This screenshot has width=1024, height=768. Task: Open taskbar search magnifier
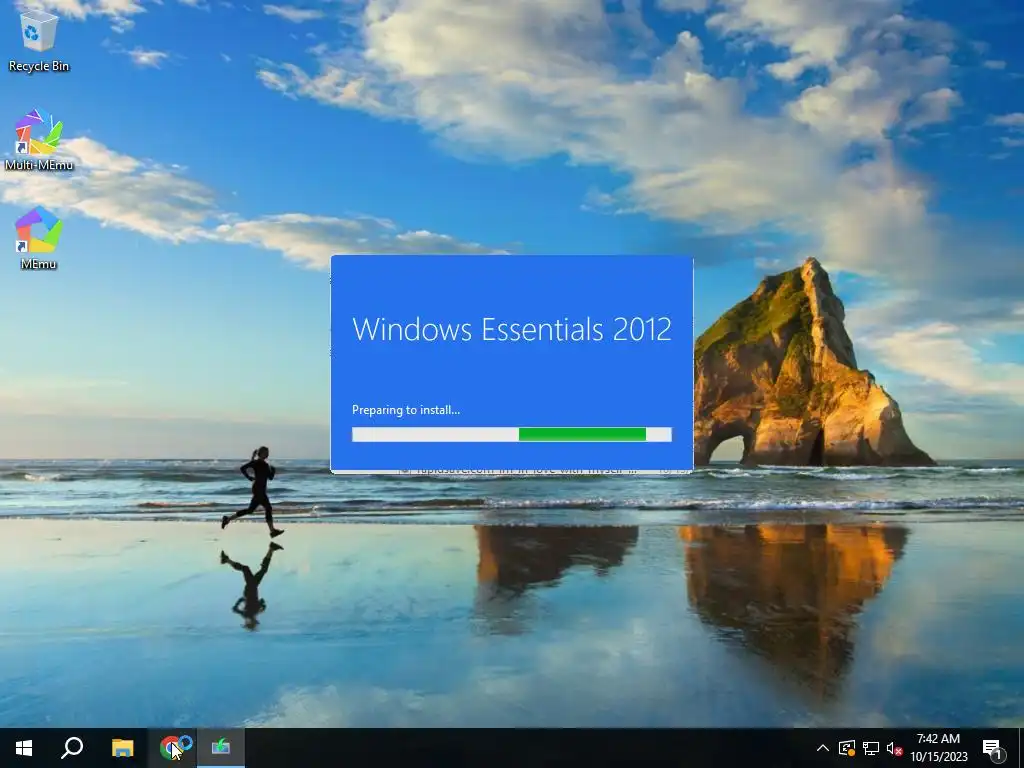coord(72,748)
